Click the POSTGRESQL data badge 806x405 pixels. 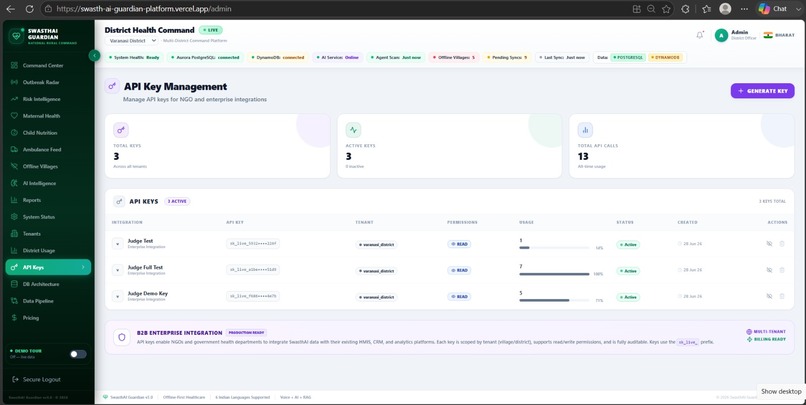tap(628, 58)
